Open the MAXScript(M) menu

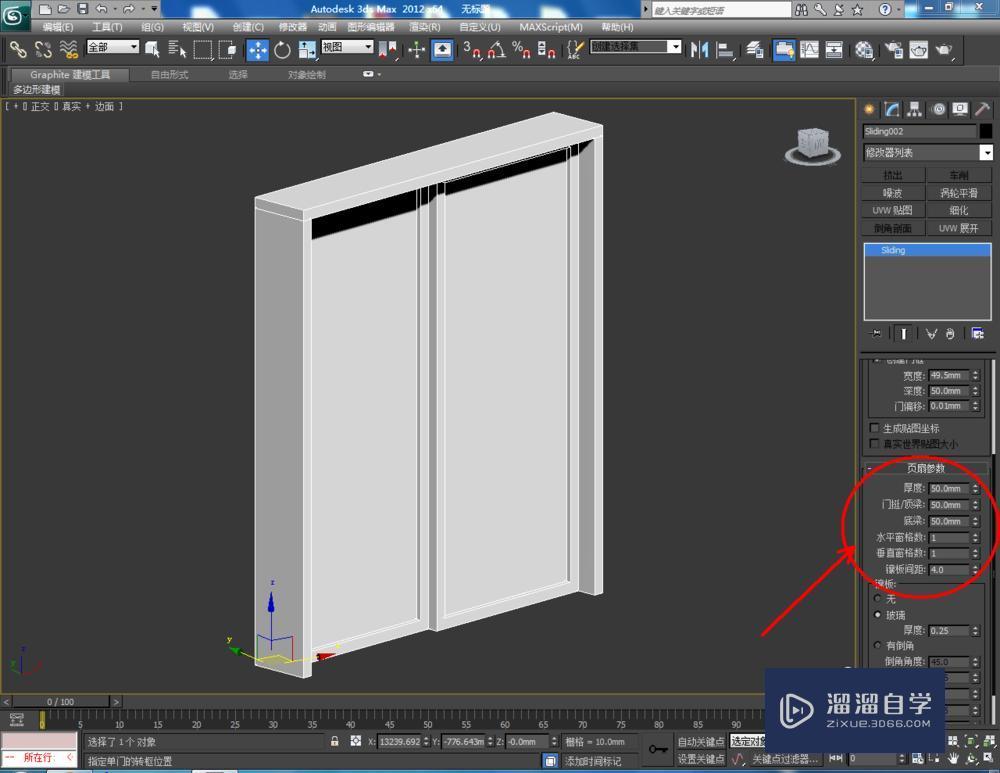(x=551, y=27)
